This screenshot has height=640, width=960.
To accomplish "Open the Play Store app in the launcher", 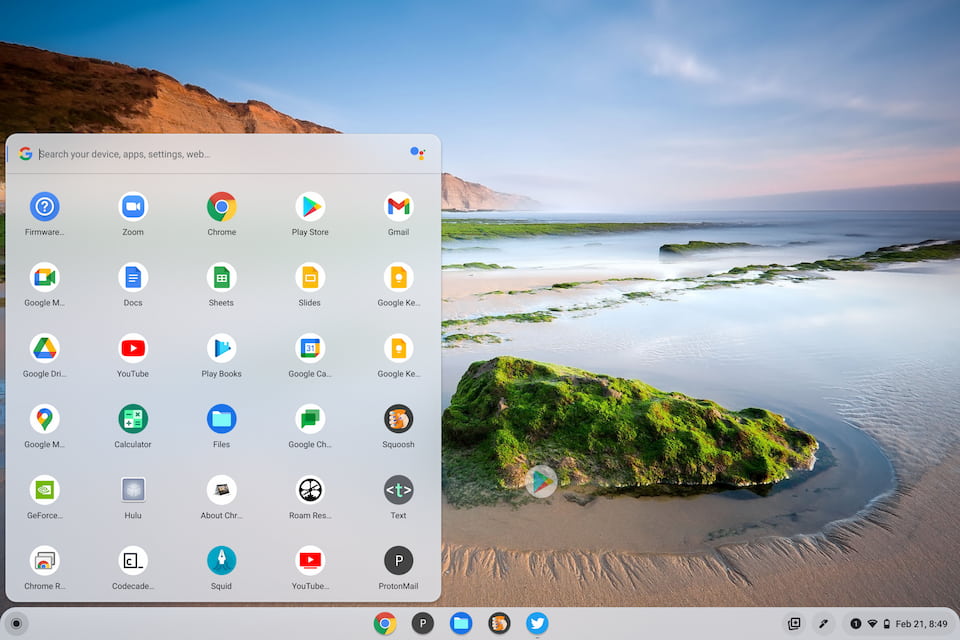I will pyautogui.click(x=310, y=207).
